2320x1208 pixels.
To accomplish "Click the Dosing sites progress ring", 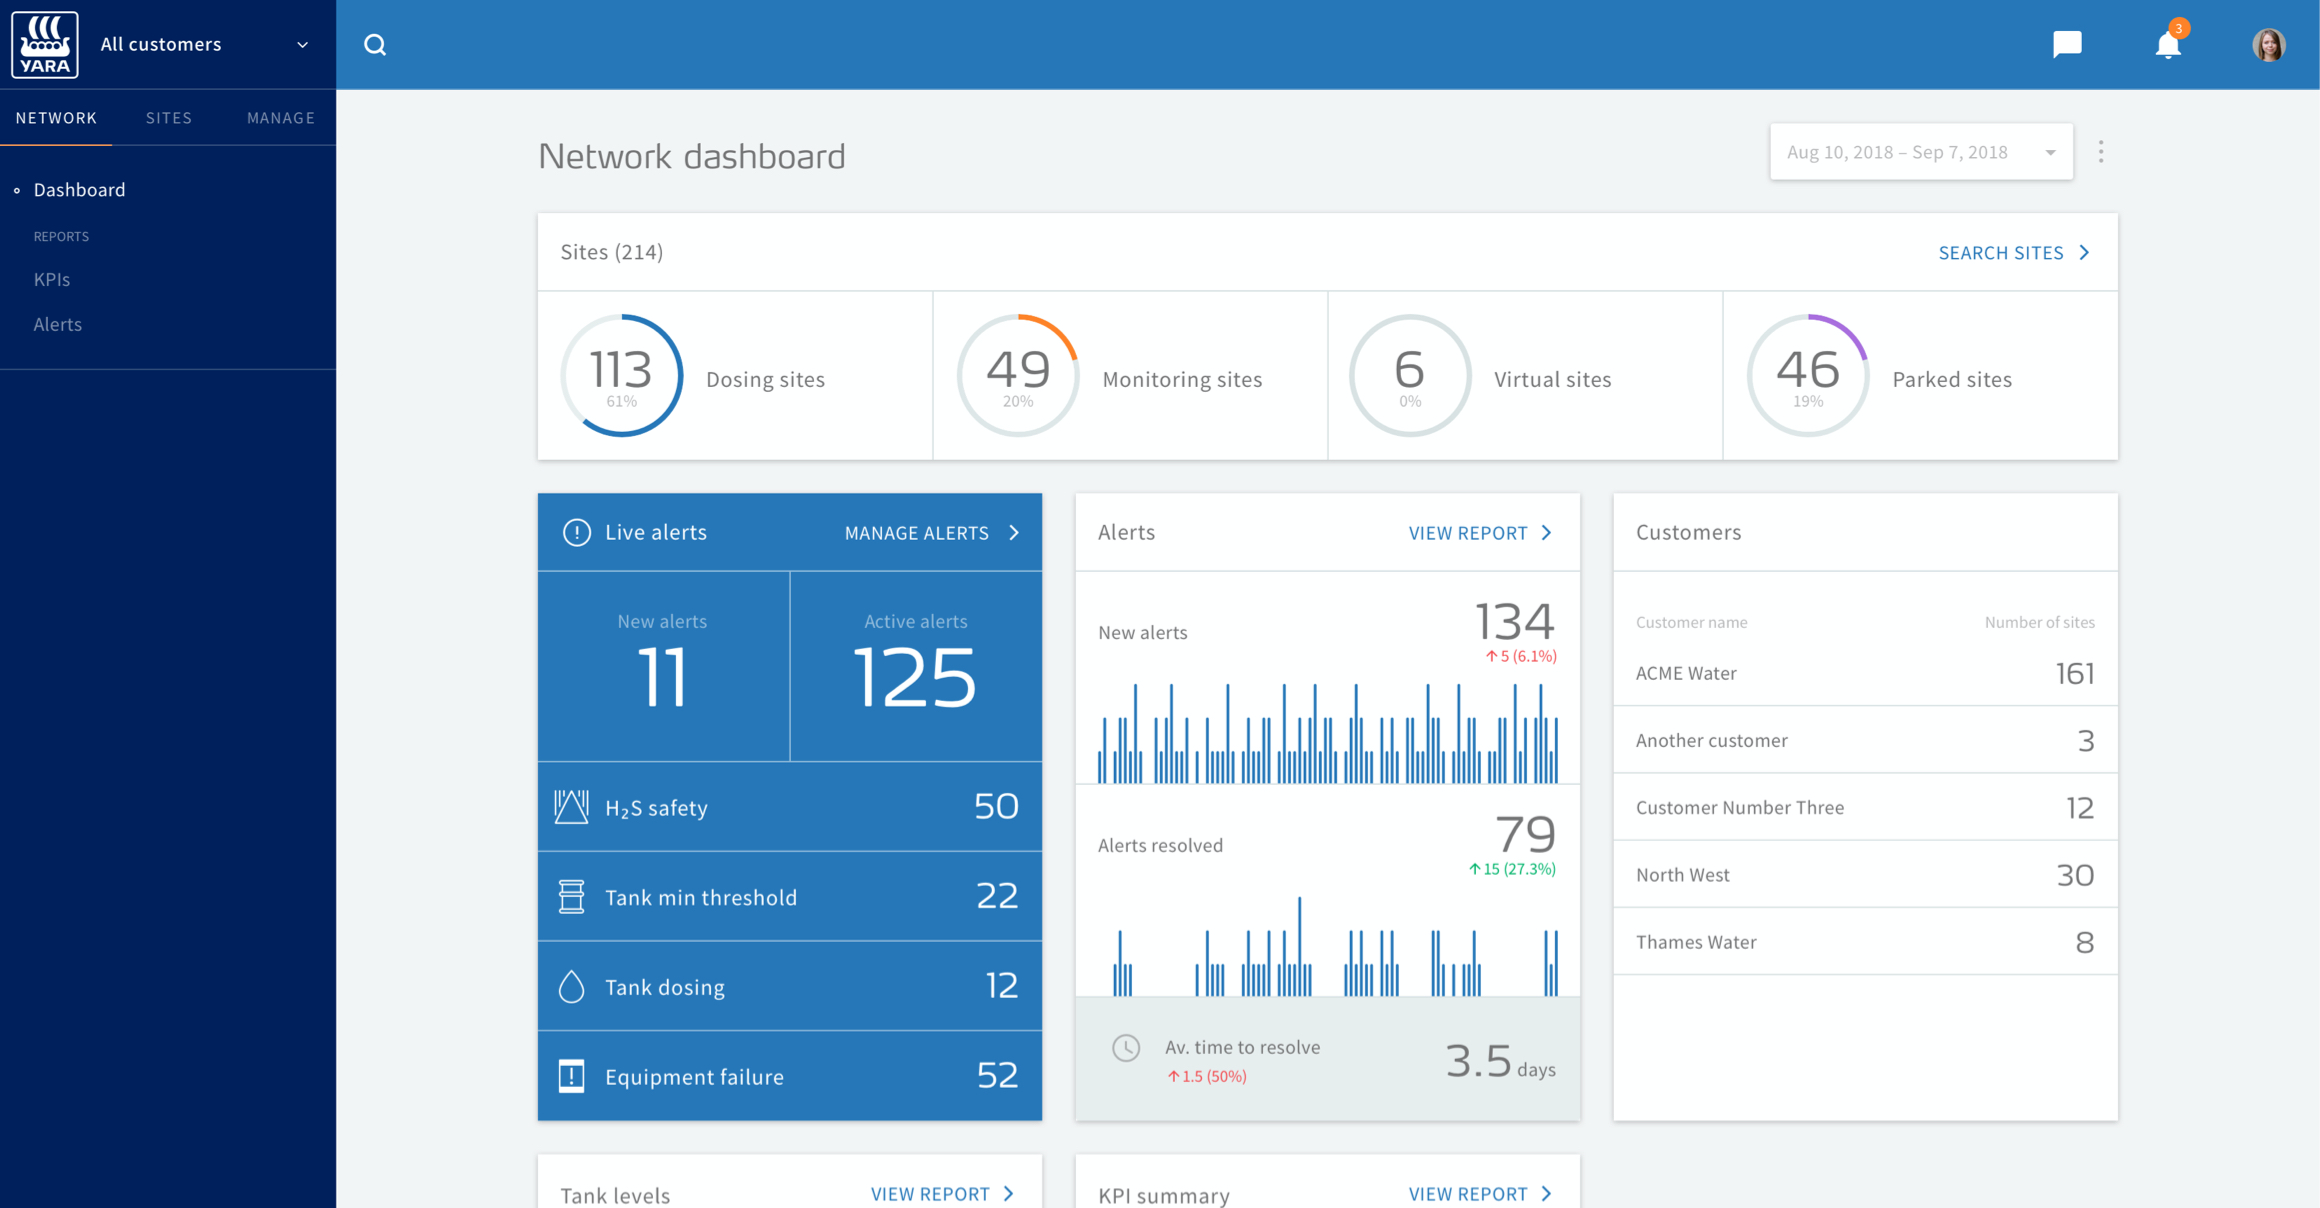I will click(x=621, y=376).
